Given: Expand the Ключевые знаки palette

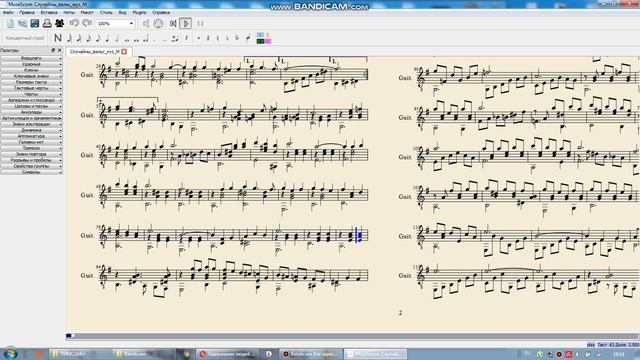Looking at the screenshot, I should 31,76.
